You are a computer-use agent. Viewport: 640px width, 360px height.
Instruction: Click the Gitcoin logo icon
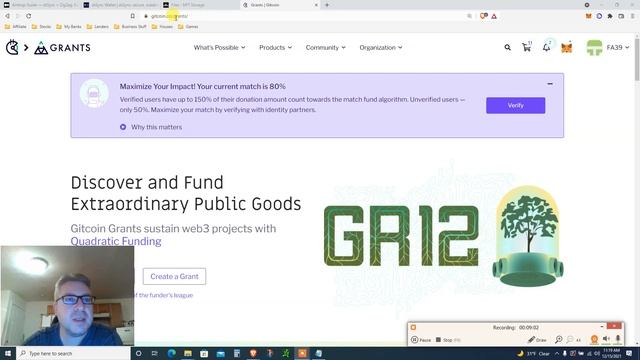tap(12, 48)
